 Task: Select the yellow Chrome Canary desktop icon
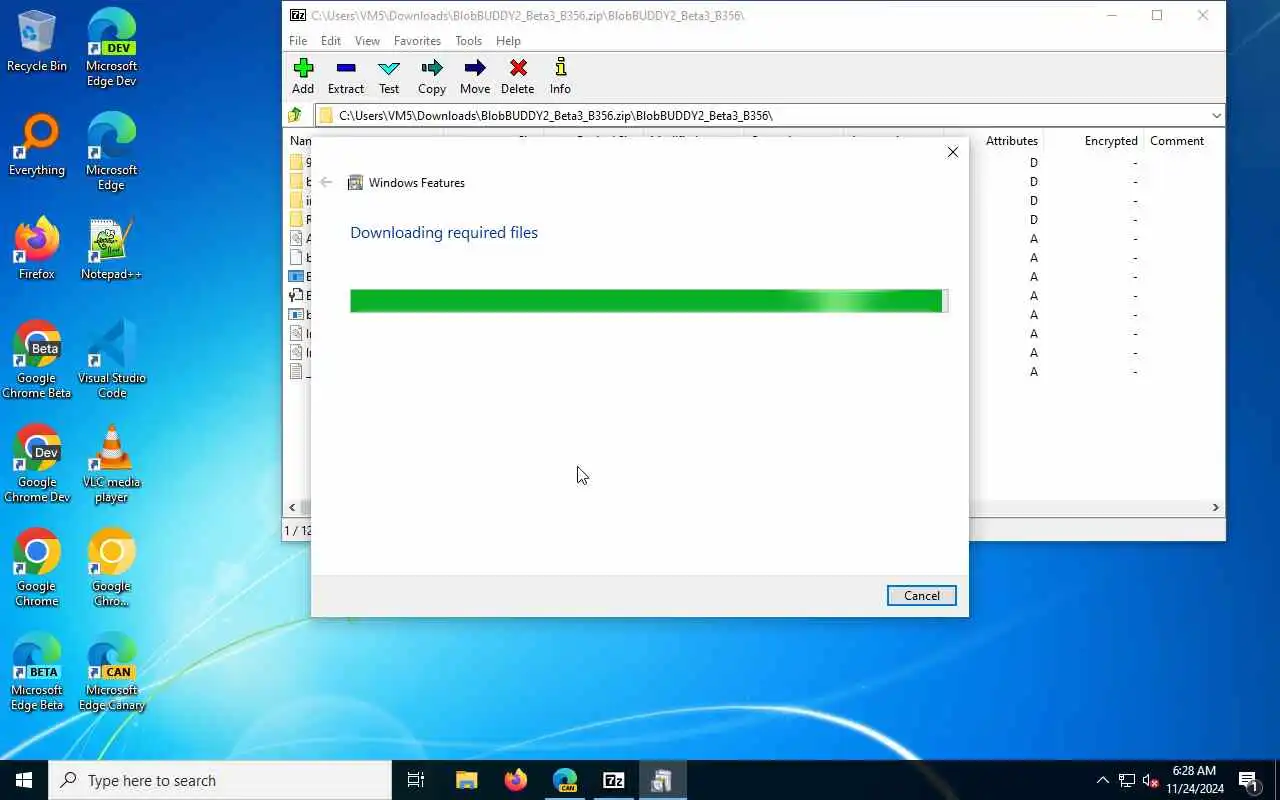coord(111,568)
